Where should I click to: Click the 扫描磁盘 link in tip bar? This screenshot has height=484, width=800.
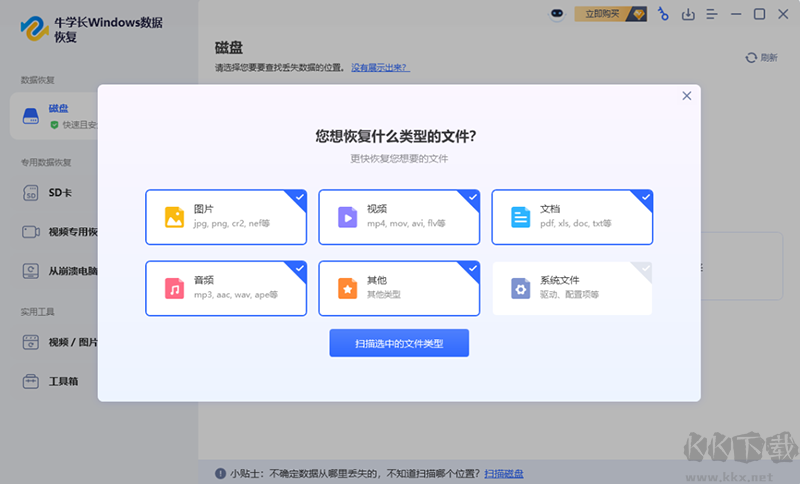[504, 474]
